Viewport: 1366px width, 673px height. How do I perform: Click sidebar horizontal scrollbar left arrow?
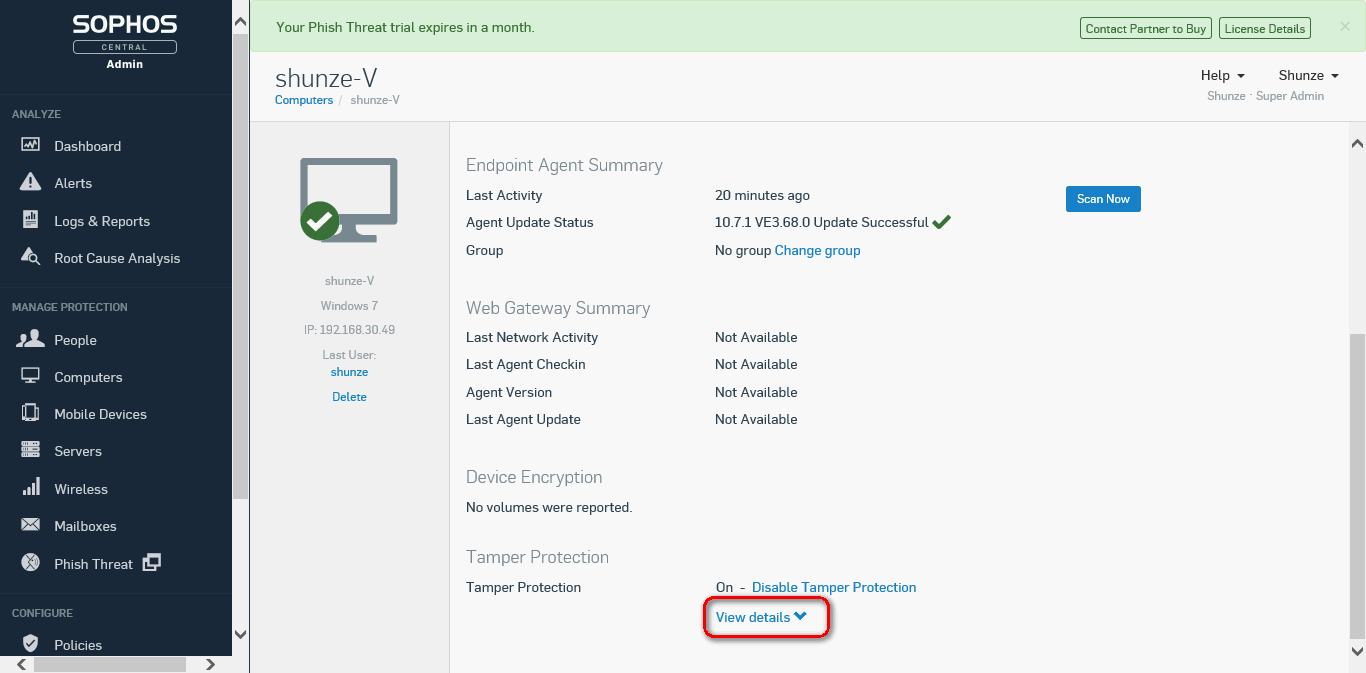click(x=22, y=664)
